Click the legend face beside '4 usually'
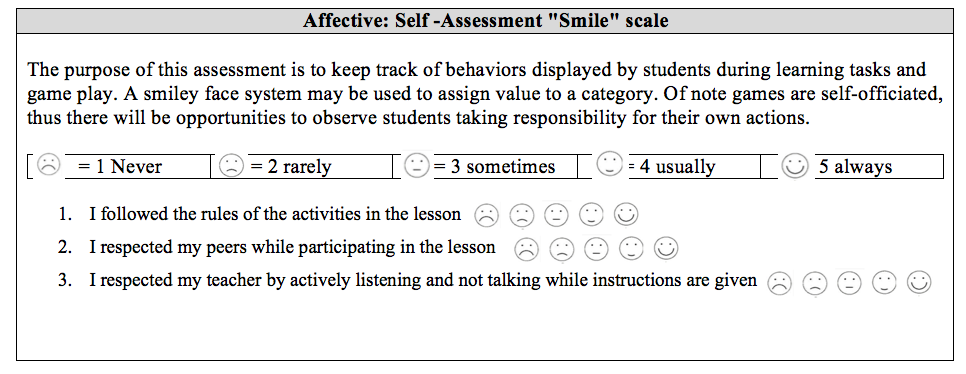 point(610,163)
